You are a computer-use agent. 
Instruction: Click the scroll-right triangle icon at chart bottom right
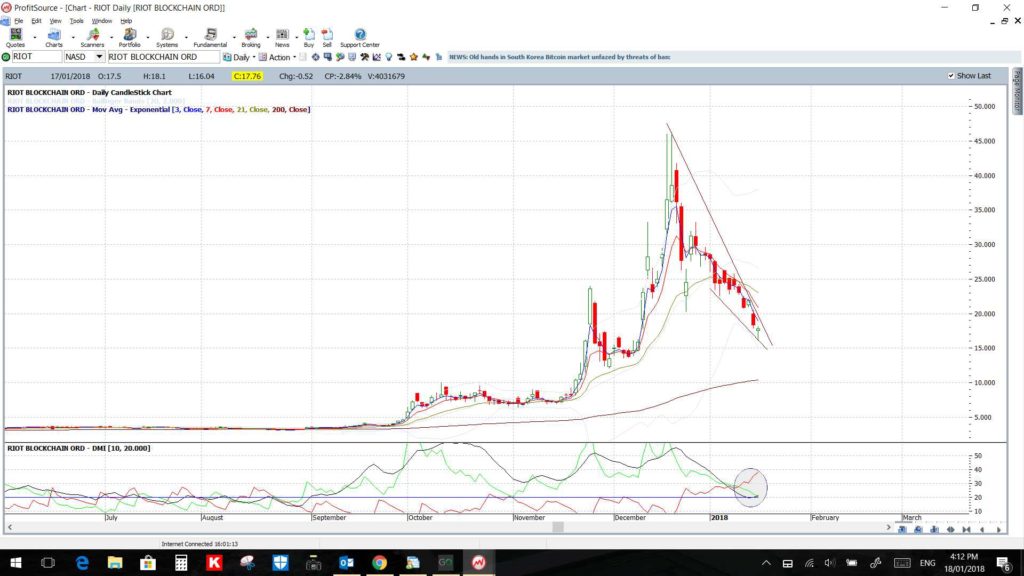pos(999,530)
